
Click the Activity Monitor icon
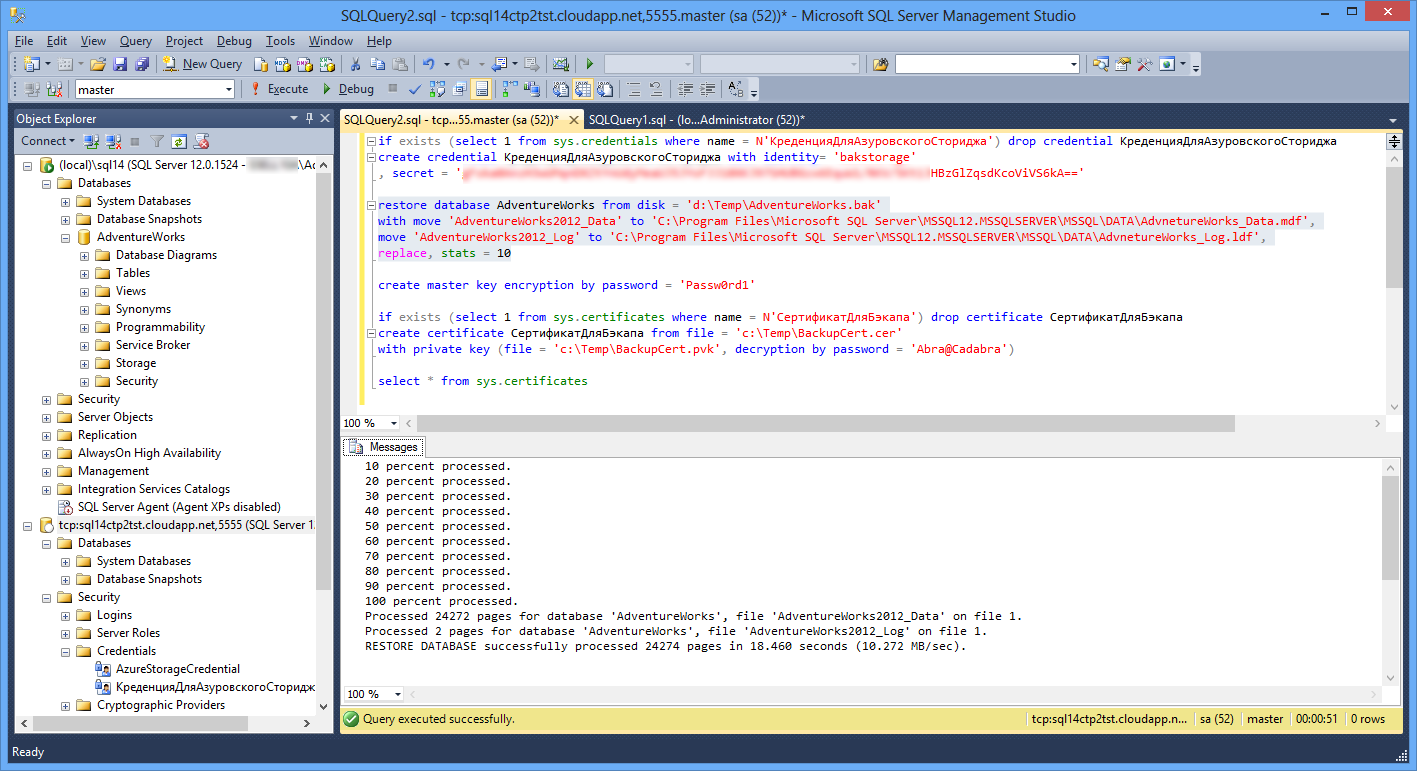(x=560, y=64)
